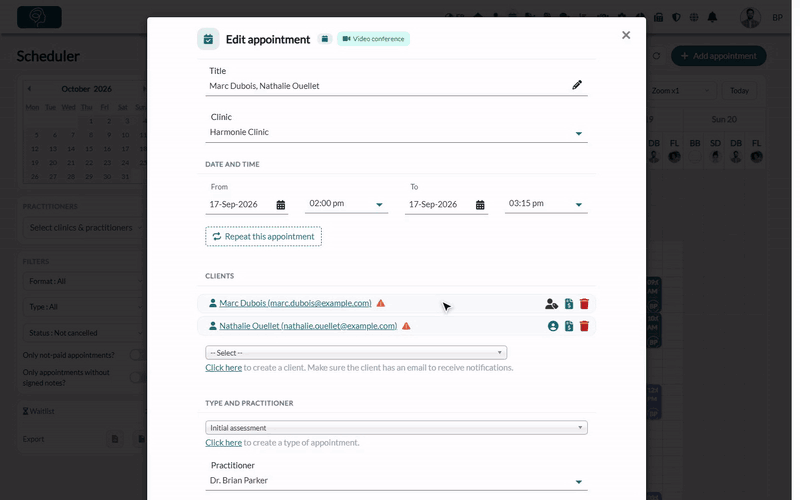Click the pencil icon to edit the title

(x=577, y=85)
